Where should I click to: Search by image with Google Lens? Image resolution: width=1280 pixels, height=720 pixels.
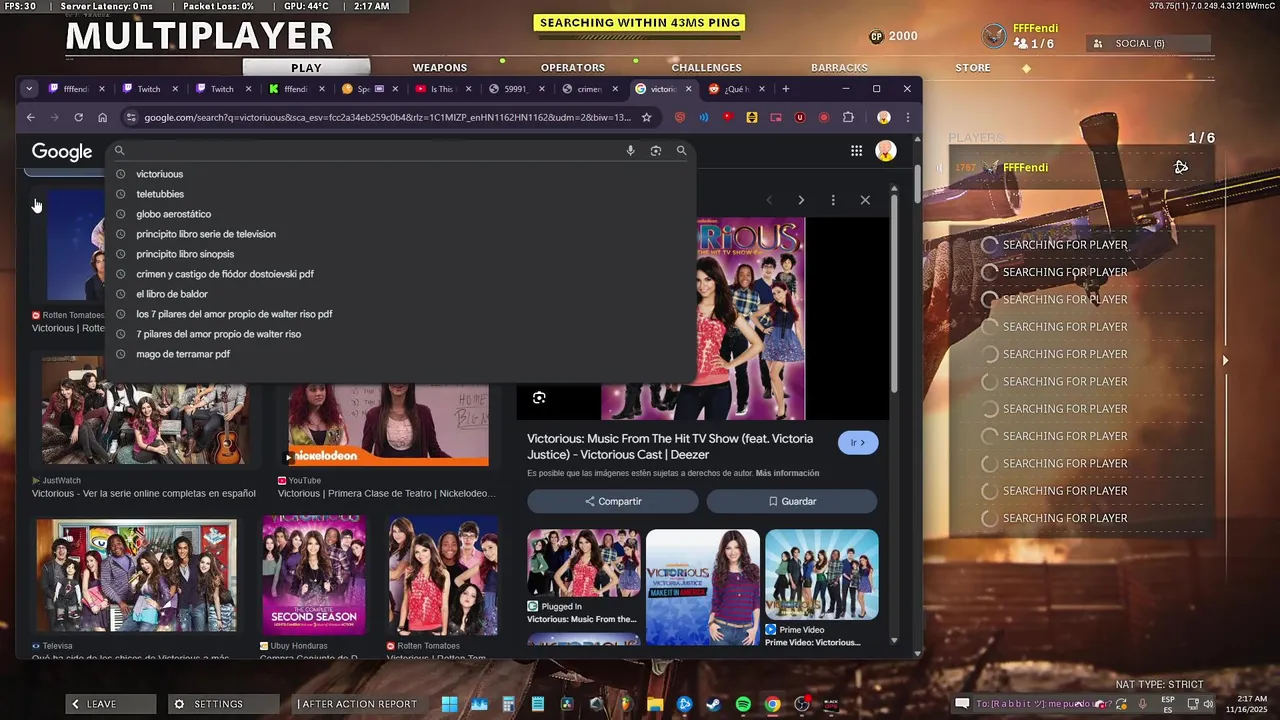pyautogui.click(x=655, y=151)
